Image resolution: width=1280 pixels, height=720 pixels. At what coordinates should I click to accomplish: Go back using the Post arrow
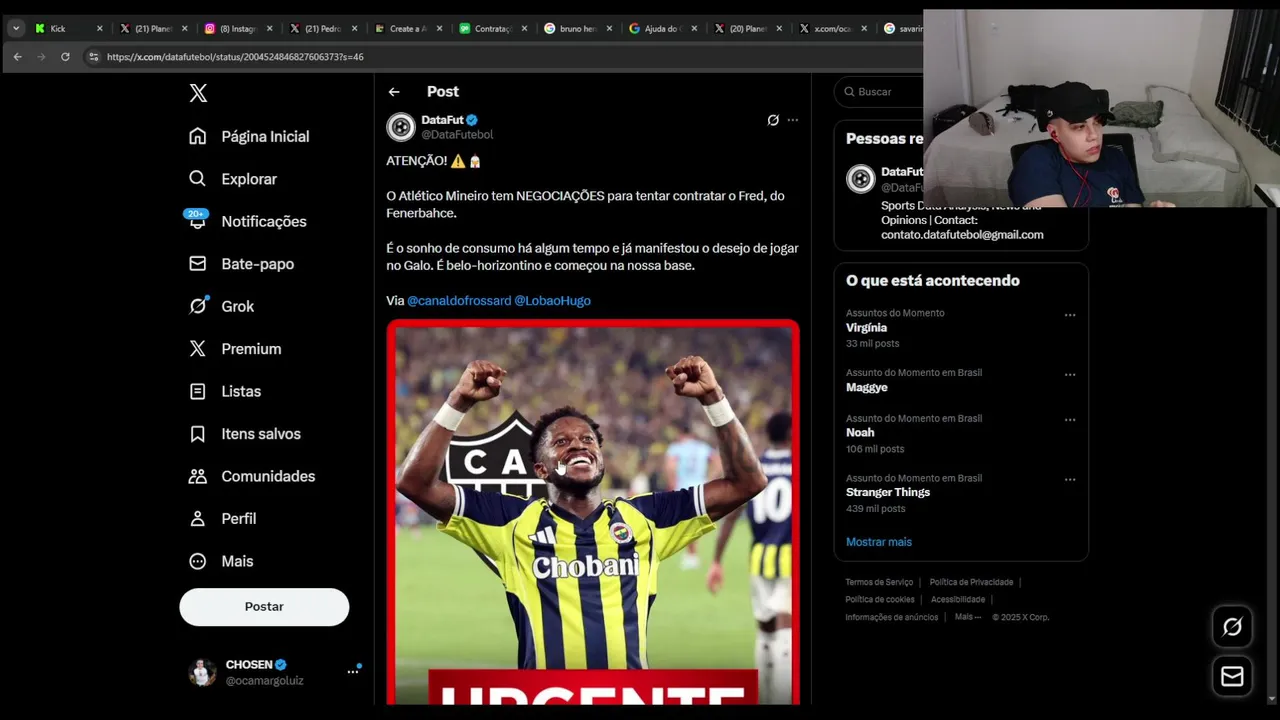tap(394, 92)
